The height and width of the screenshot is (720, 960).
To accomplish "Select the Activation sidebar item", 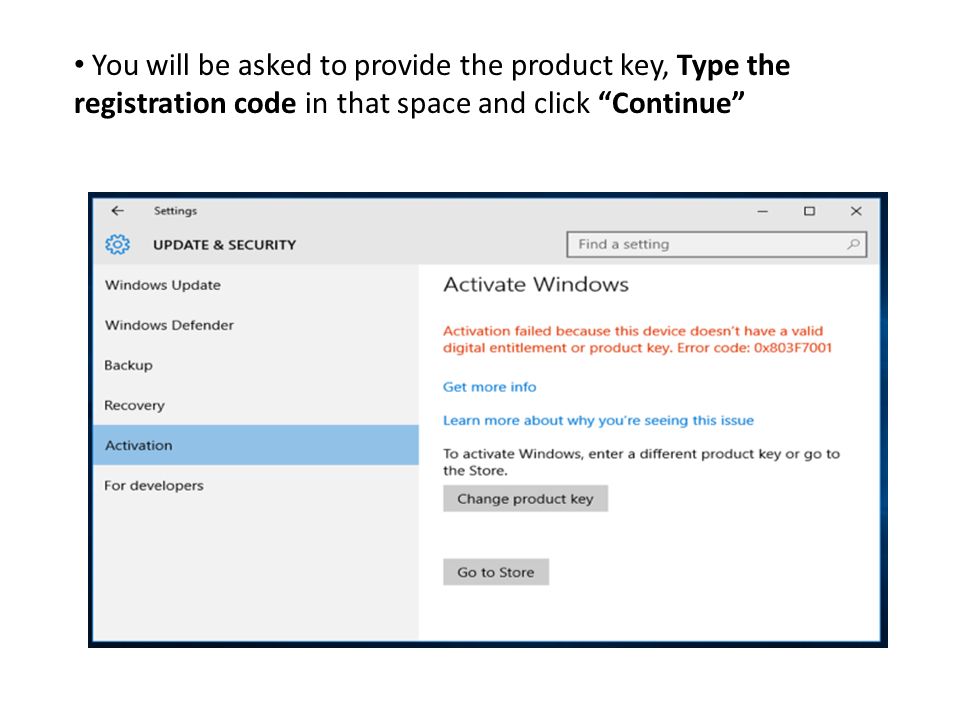I will (x=256, y=445).
